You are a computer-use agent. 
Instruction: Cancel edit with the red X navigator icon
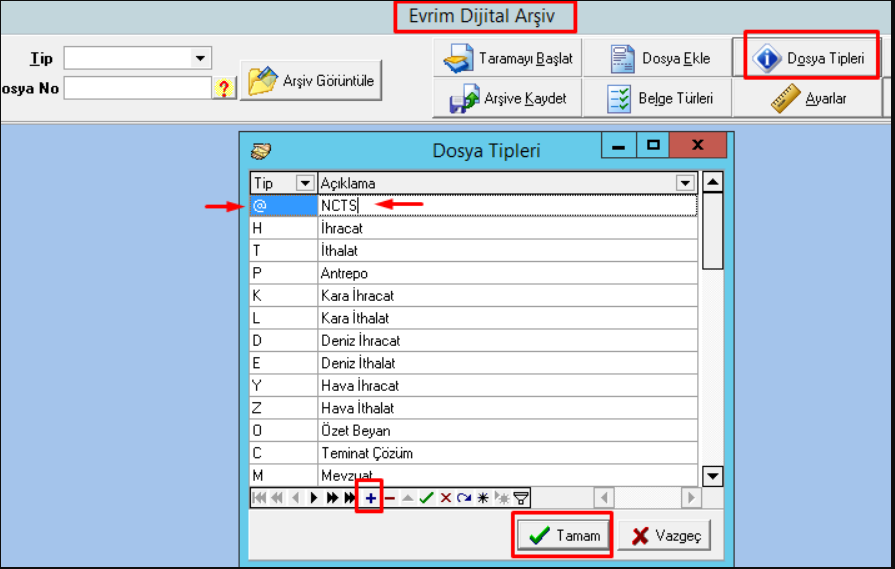(x=446, y=498)
